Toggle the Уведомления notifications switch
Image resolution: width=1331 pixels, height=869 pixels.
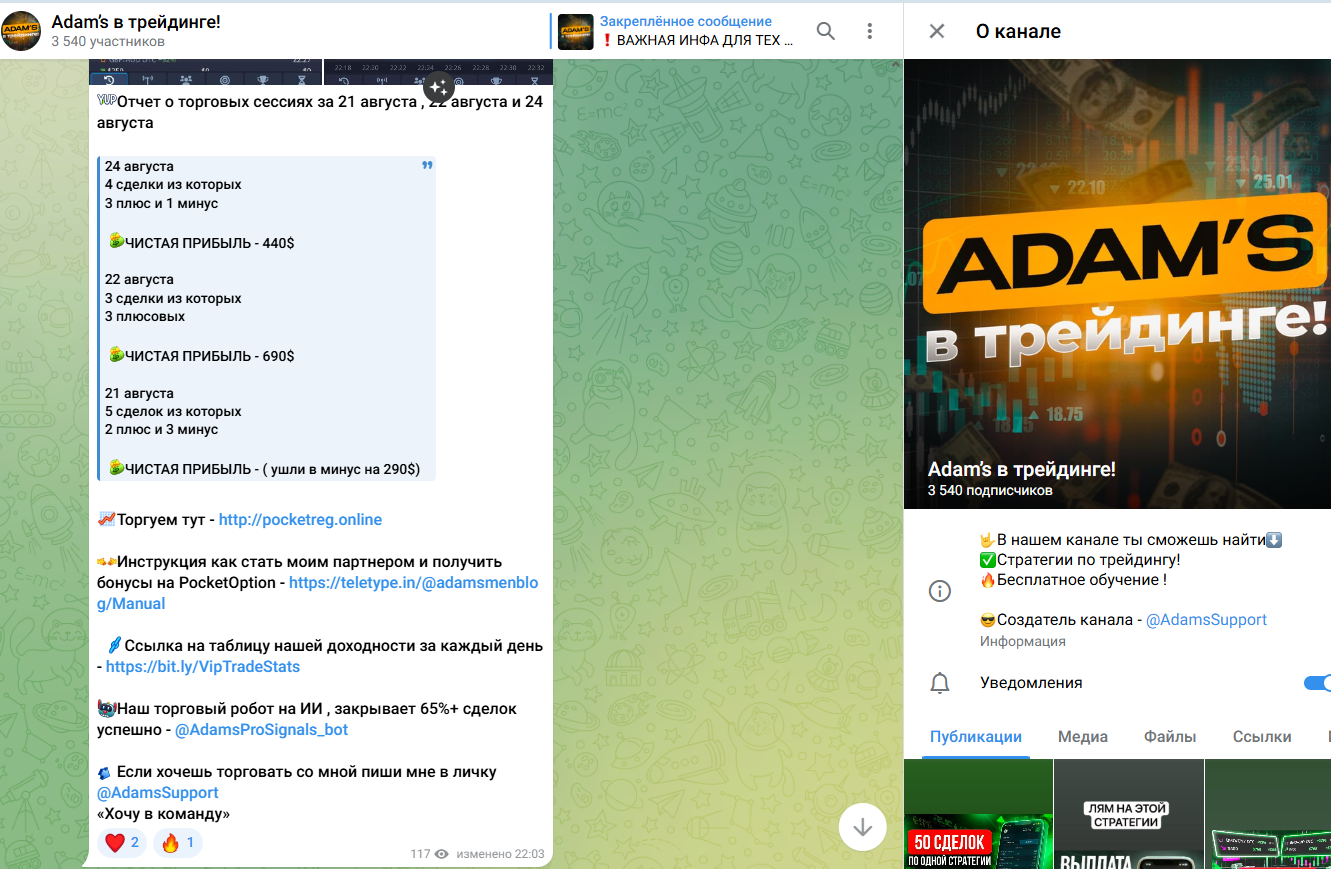pyautogui.click(x=1318, y=683)
